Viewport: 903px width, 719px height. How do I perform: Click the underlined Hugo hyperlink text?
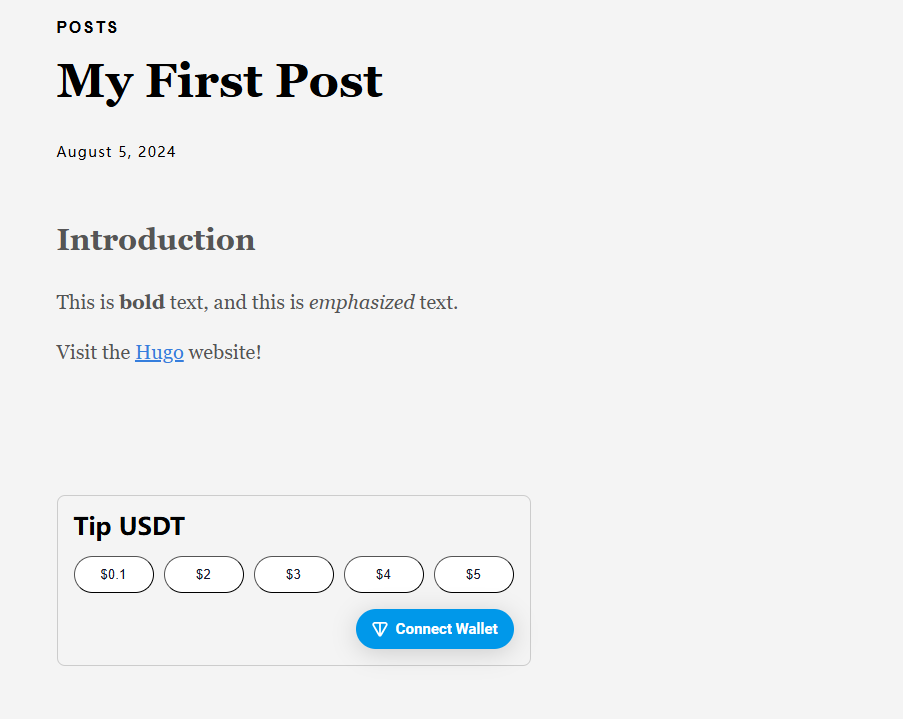point(159,352)
